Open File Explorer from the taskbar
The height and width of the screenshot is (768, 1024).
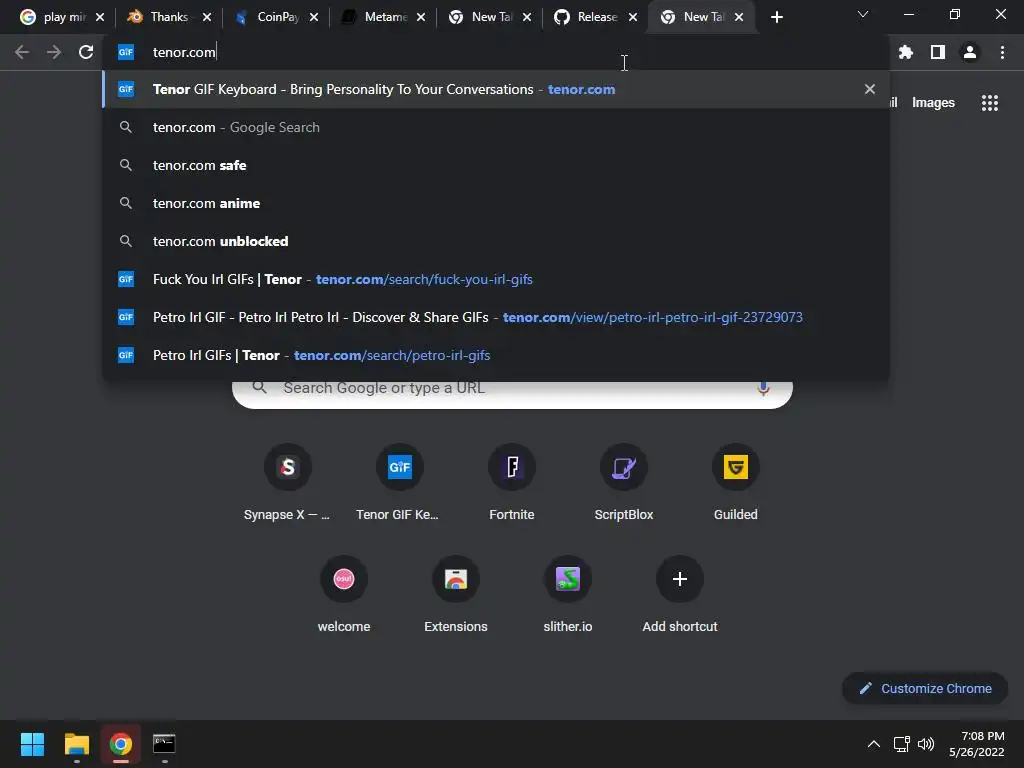tap(76, 744)
